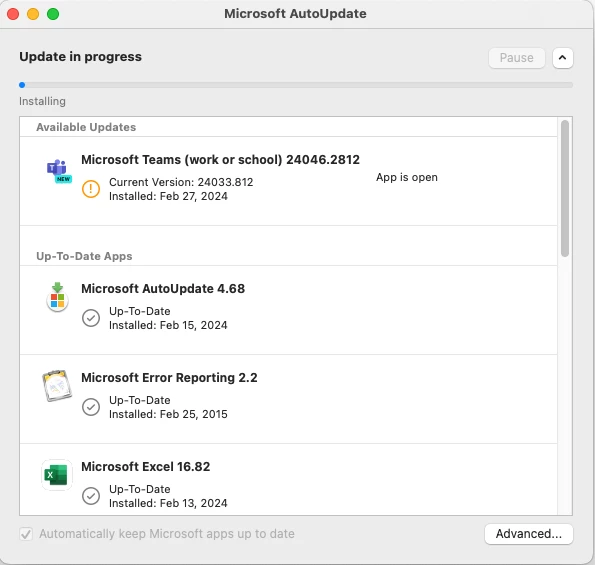Click 'Installed: Feb 15, 2024' text
The width and height of the screenshot is (595, 565).
(x=168, y=325)
